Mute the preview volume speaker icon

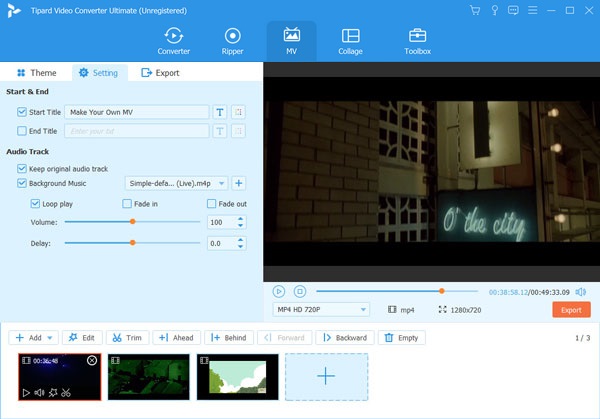coord(580,292)
